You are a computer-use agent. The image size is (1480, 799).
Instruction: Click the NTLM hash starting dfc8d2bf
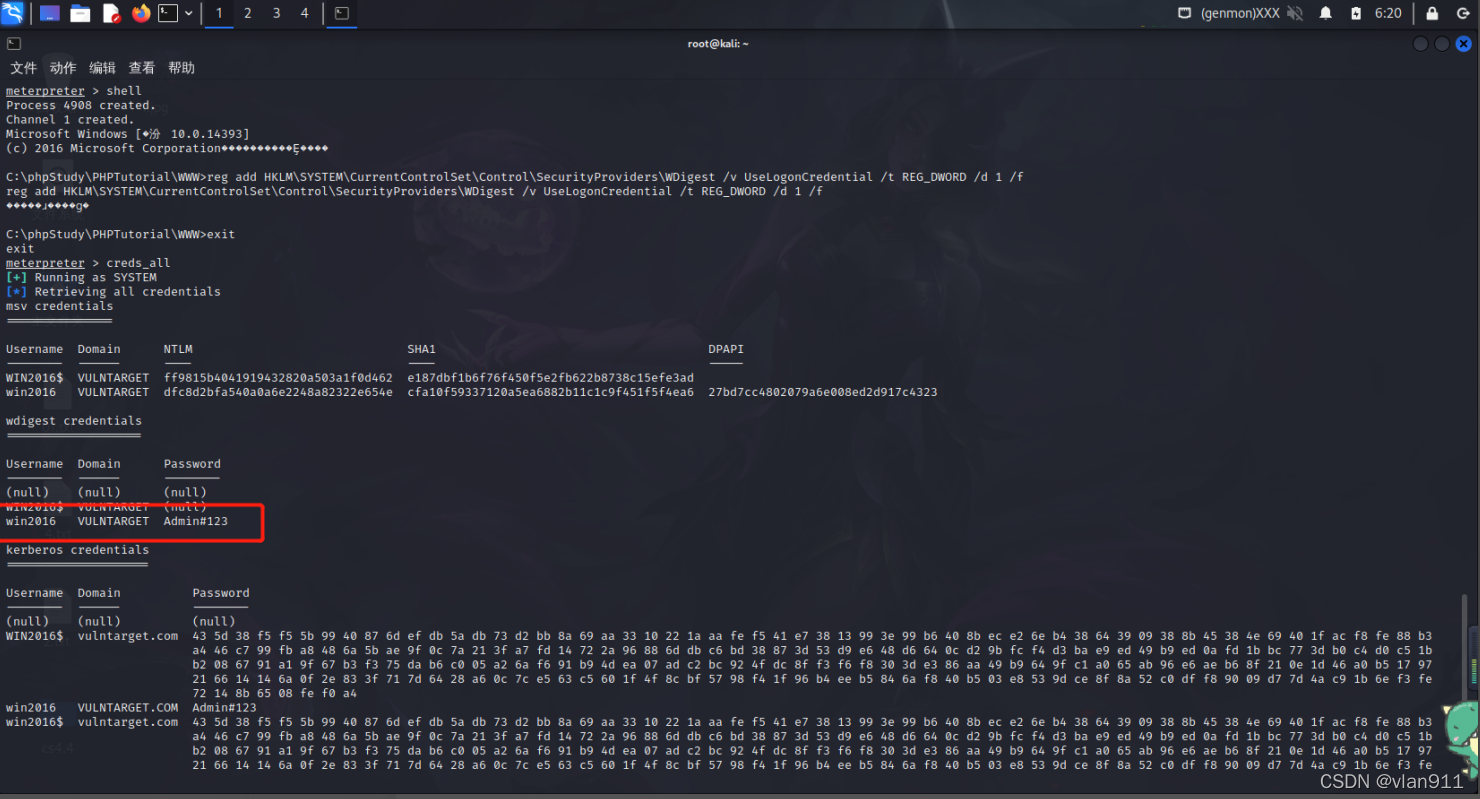(278, 392)
